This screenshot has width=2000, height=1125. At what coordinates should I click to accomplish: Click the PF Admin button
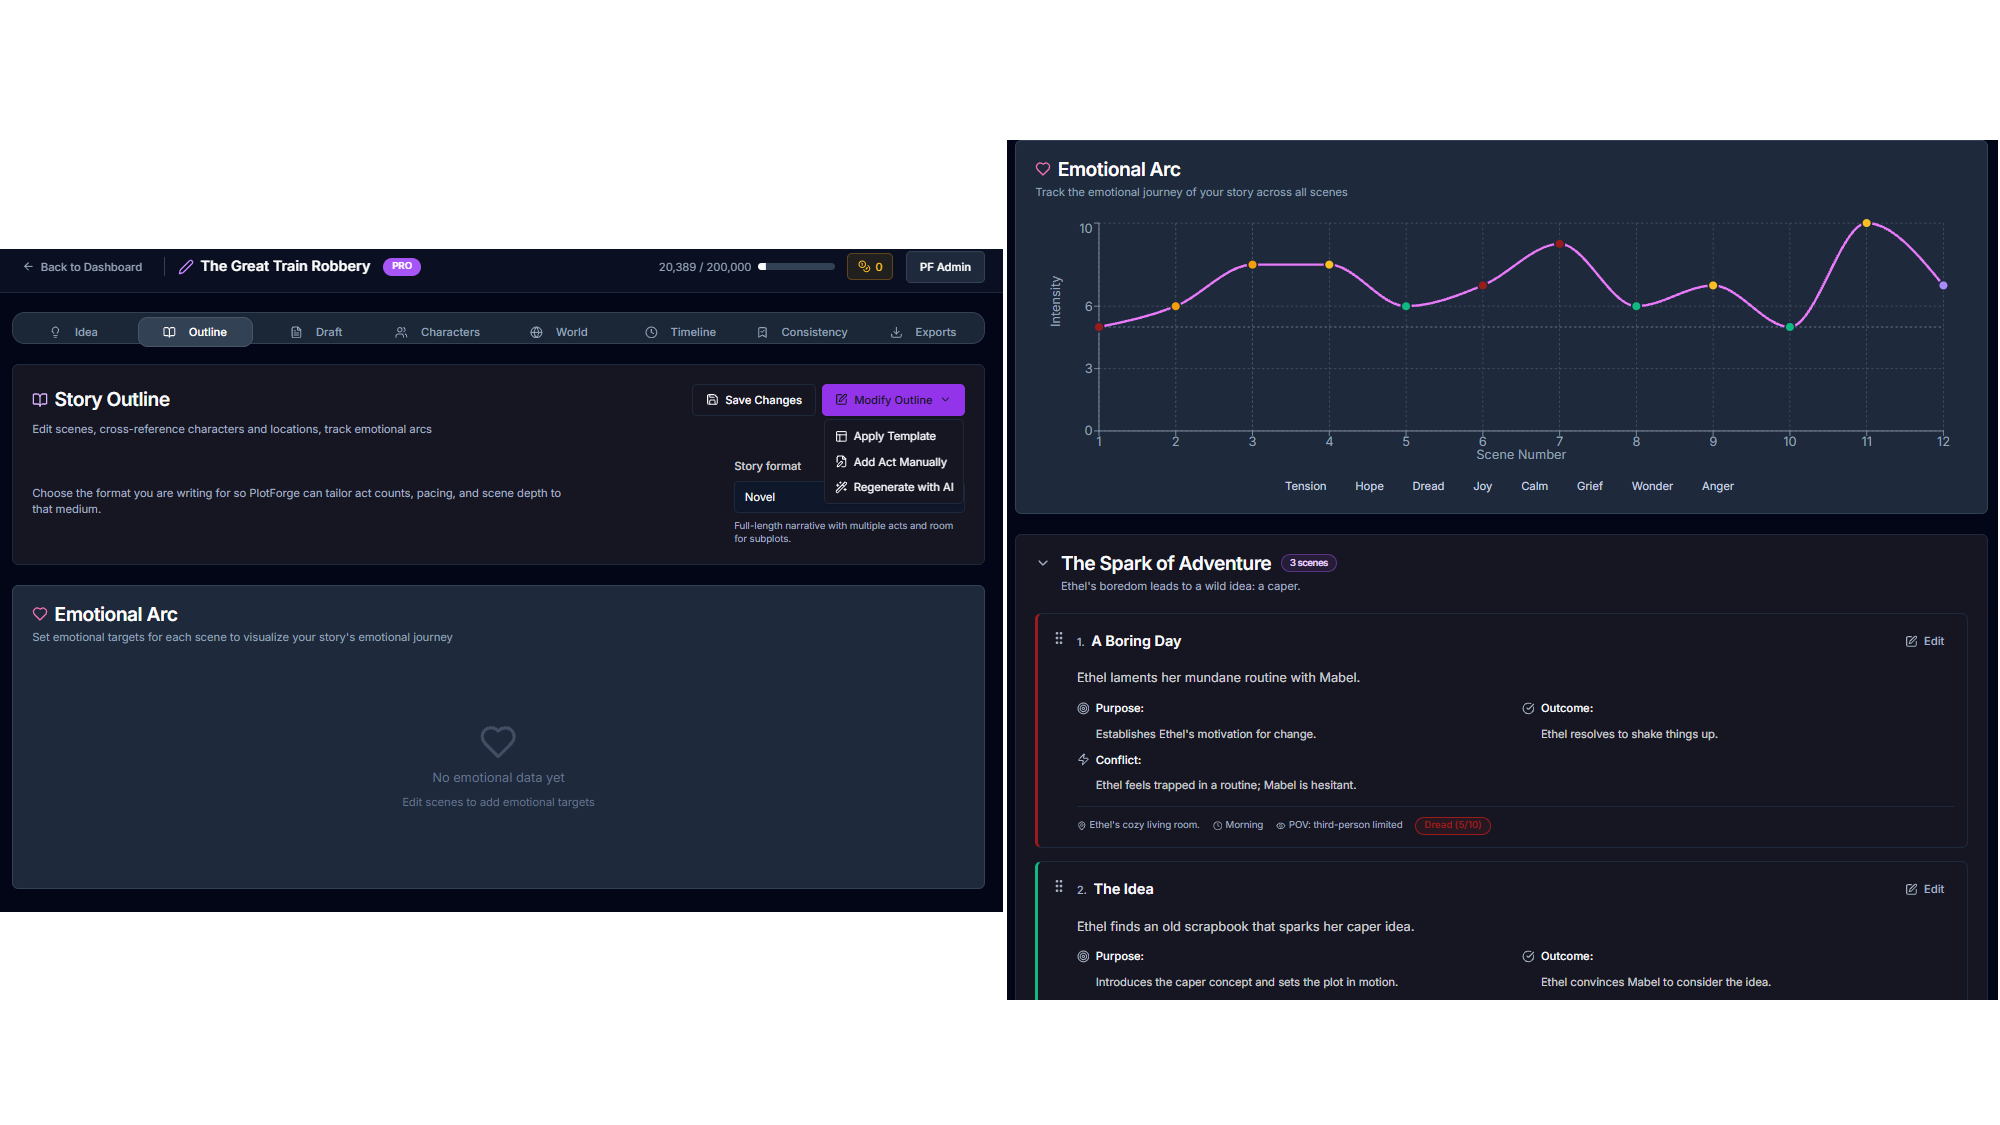(x=944, y=266)
